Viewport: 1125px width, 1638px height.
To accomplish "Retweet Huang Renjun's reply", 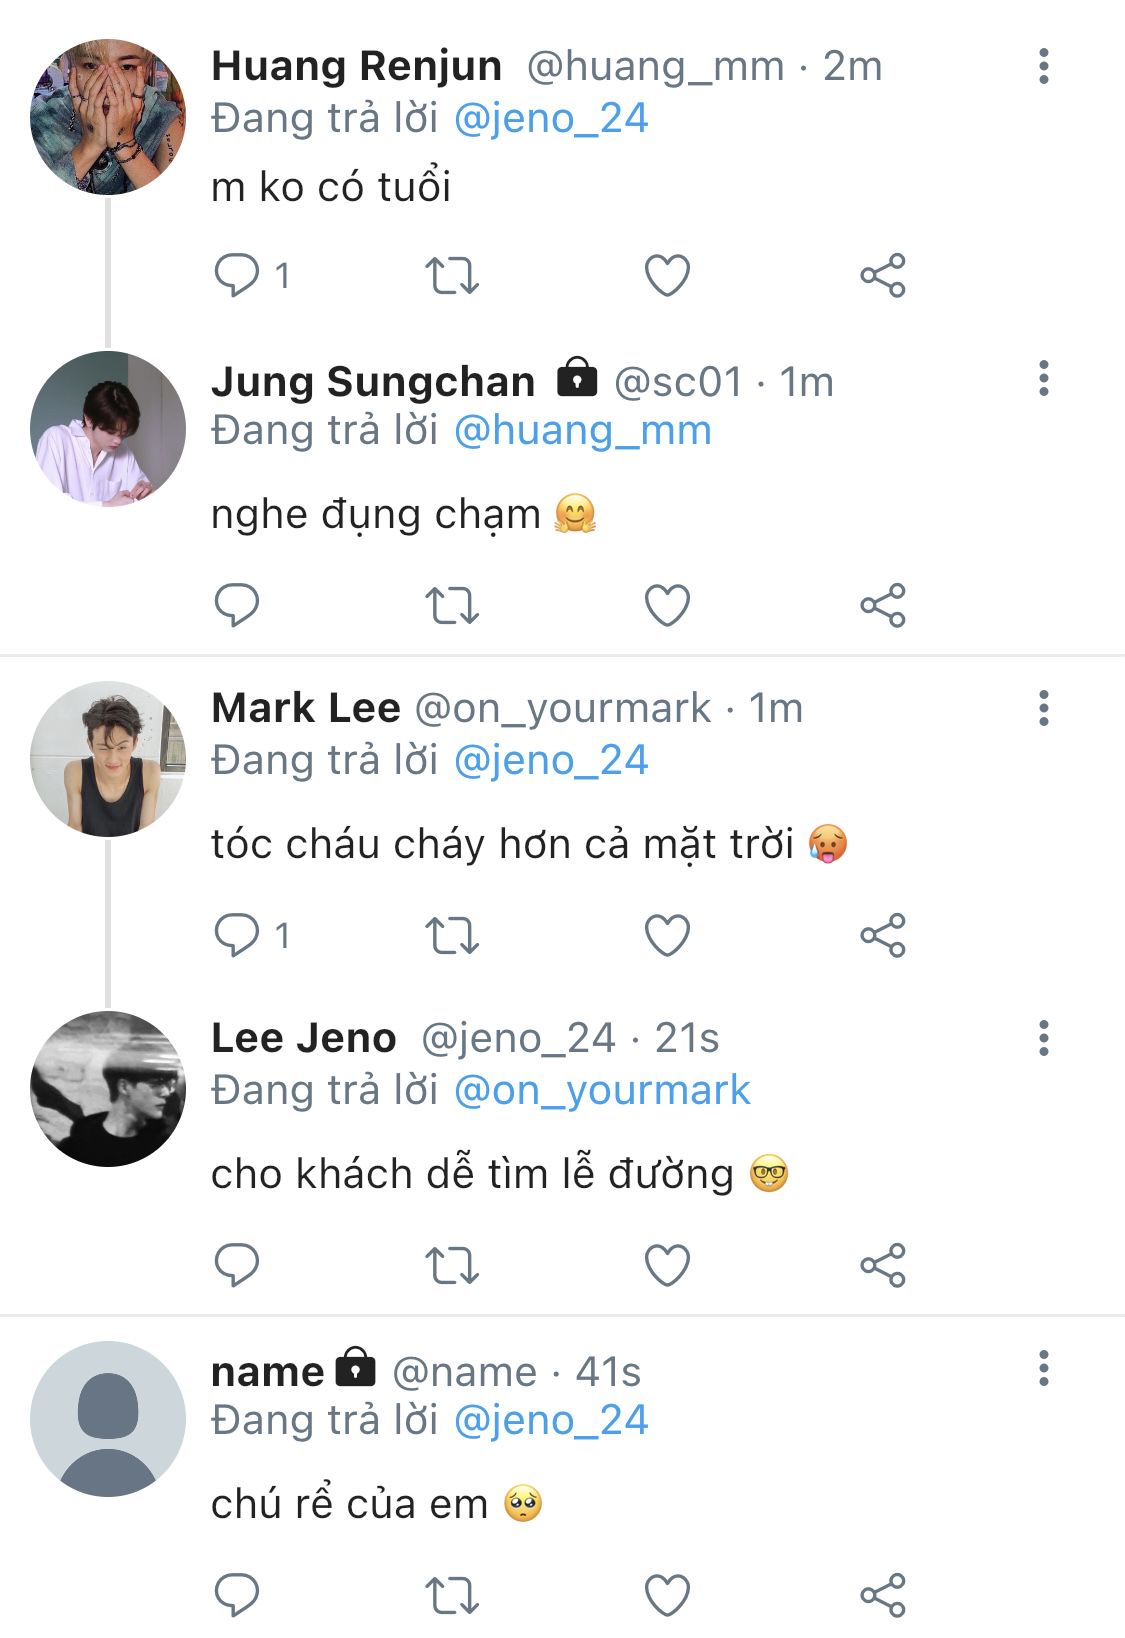I will pyautogui.click(x=452, y=276).
